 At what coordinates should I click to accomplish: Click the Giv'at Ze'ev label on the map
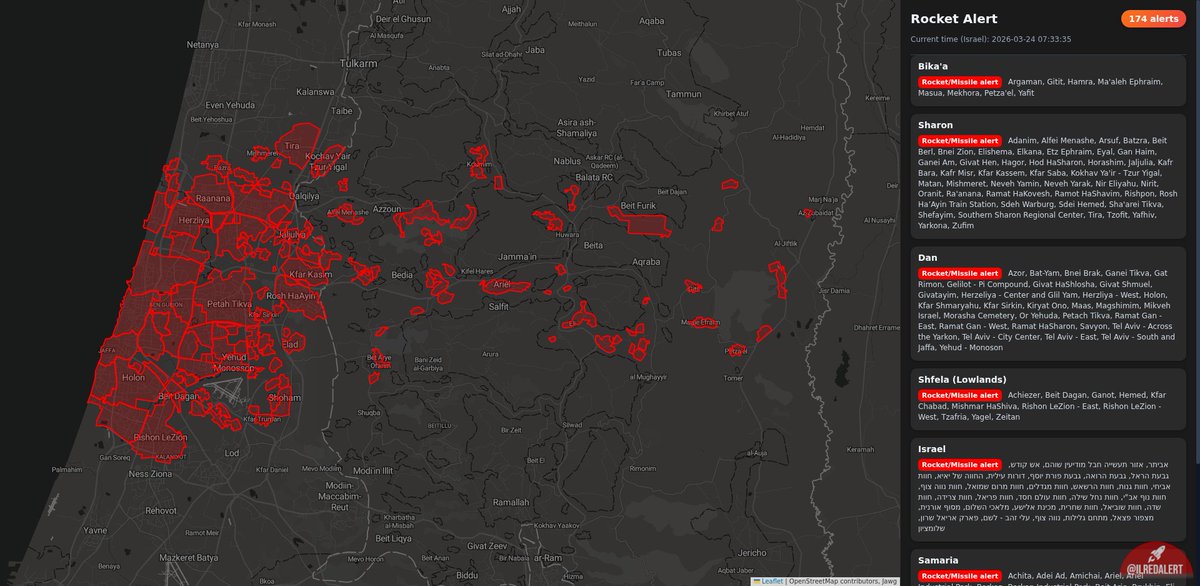click(487, 545)
